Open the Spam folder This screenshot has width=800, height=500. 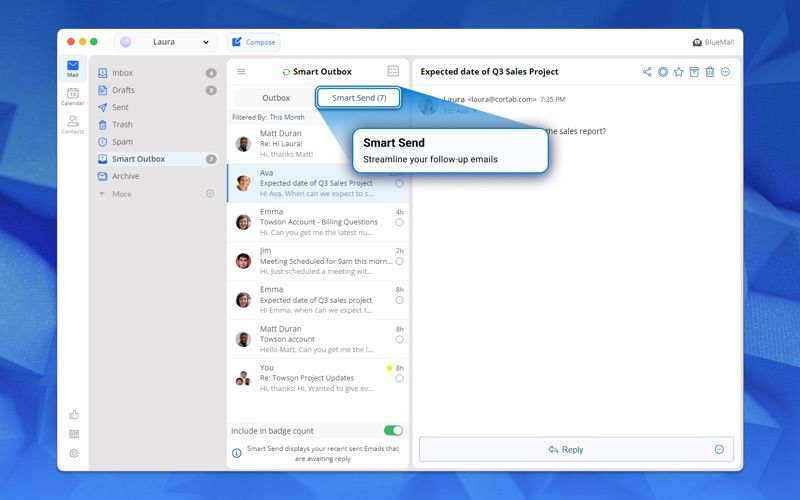pyautogui.click(x=157, y=142)
